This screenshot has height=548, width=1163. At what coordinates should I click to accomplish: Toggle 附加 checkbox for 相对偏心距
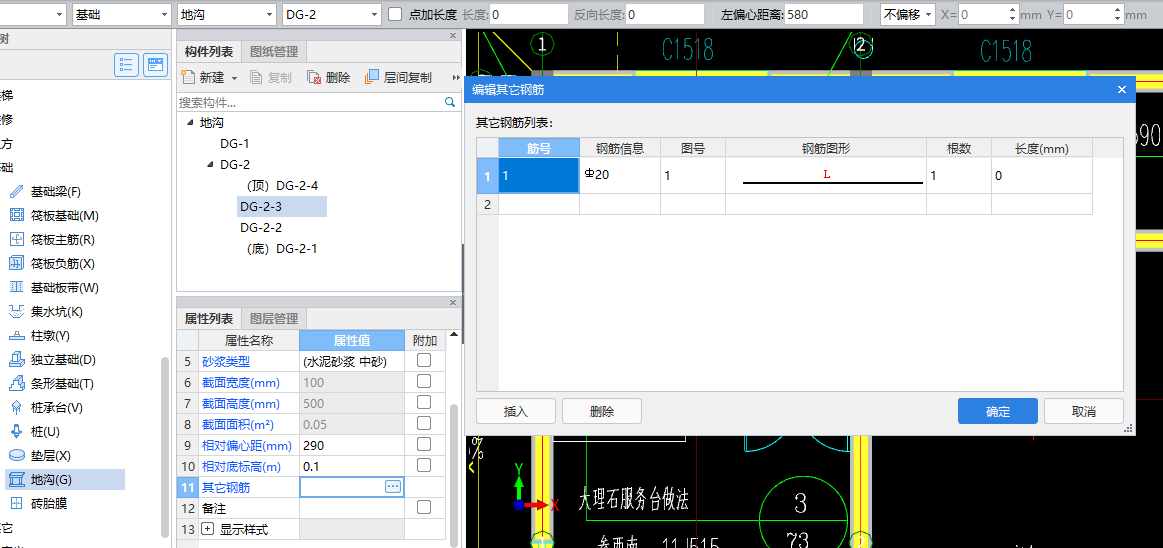pos(424,444)
